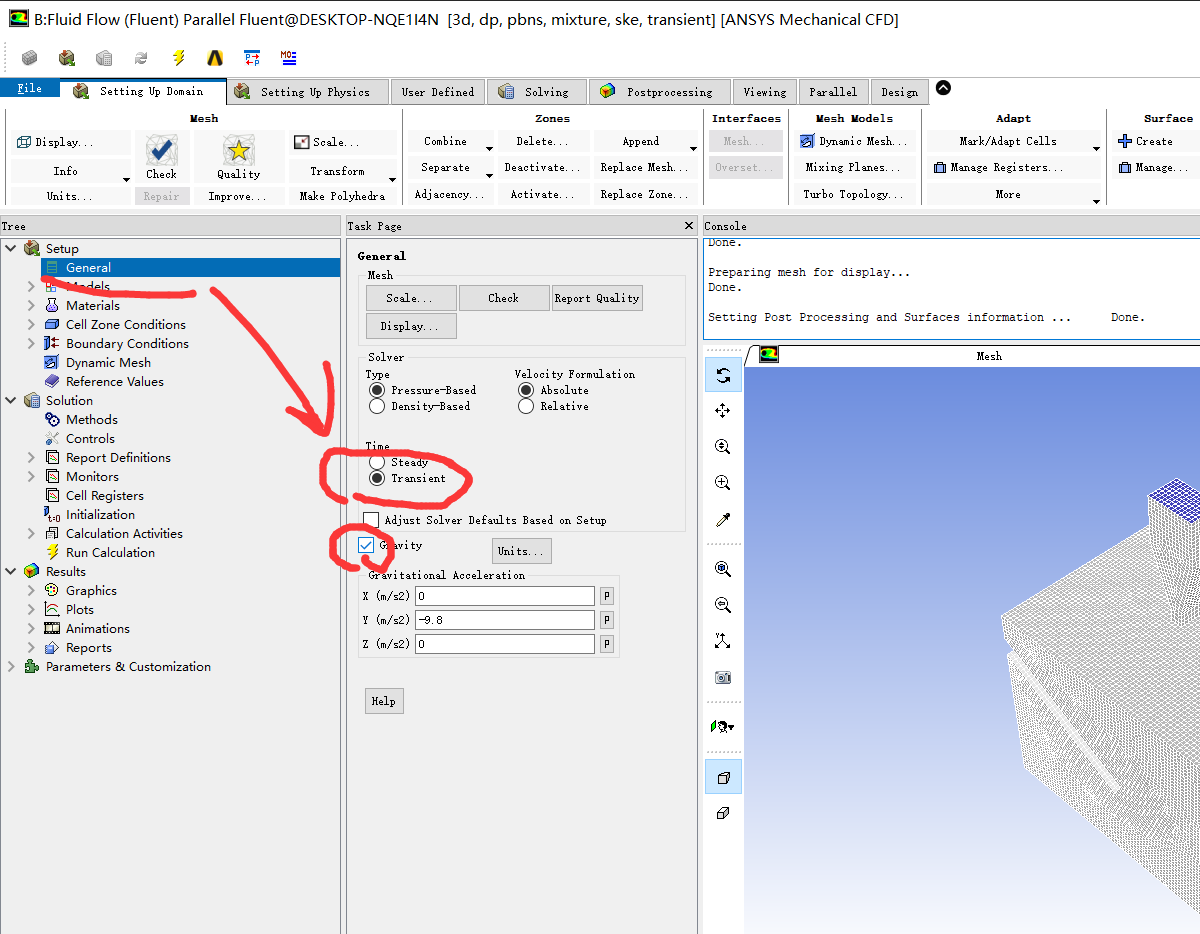Click the lightning bolt icon in quick-access toolbar
1200x934 pixels.
178,58
